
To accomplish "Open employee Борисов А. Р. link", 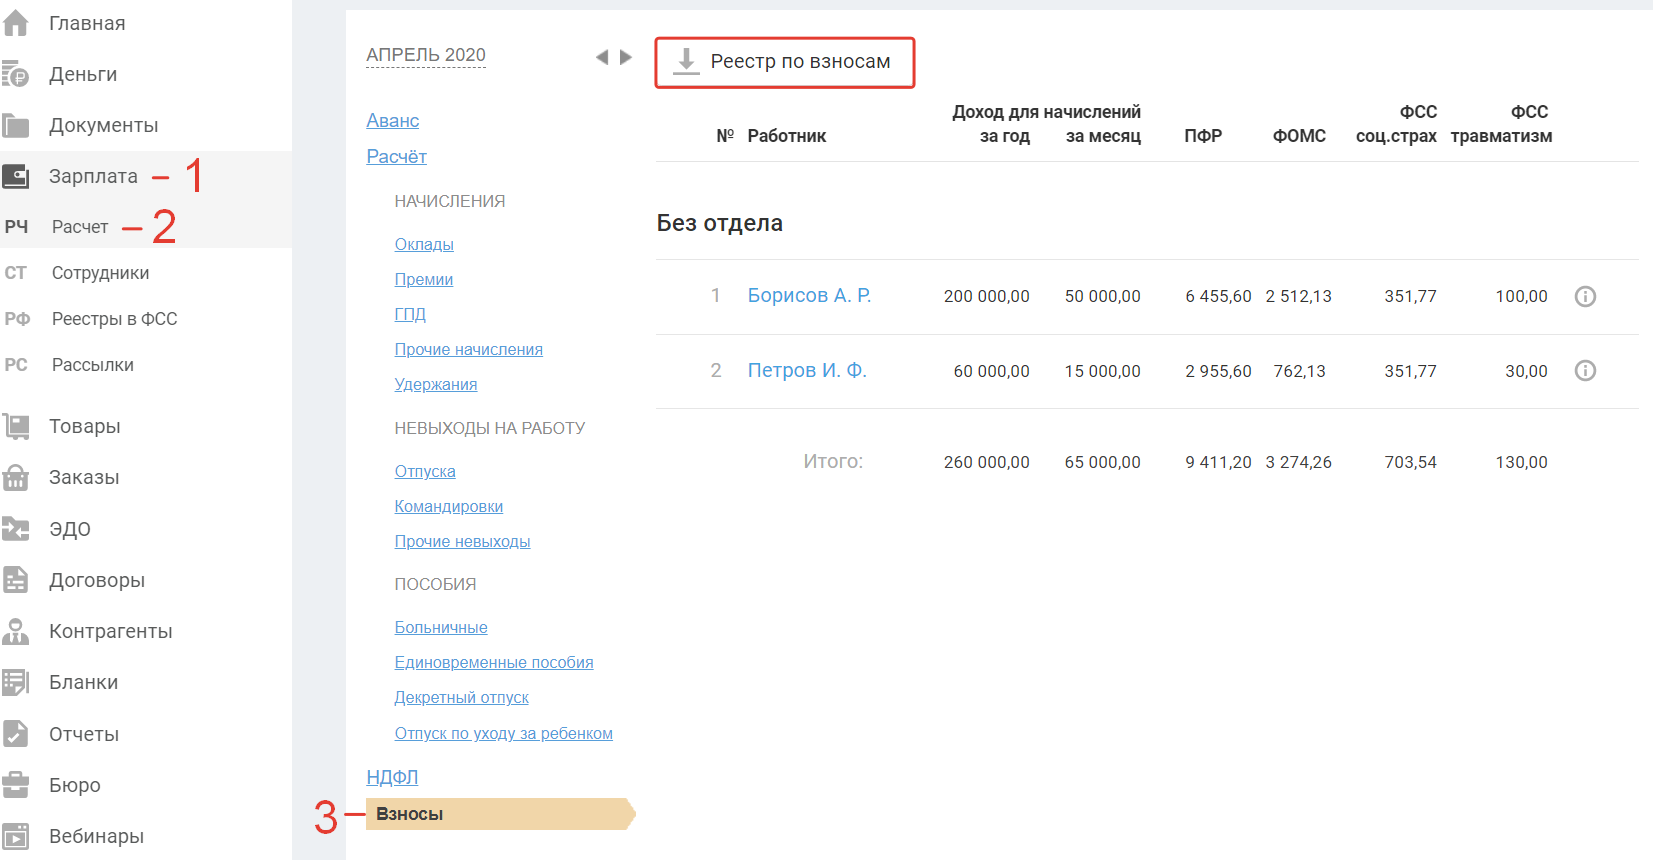I will (809, 295).
